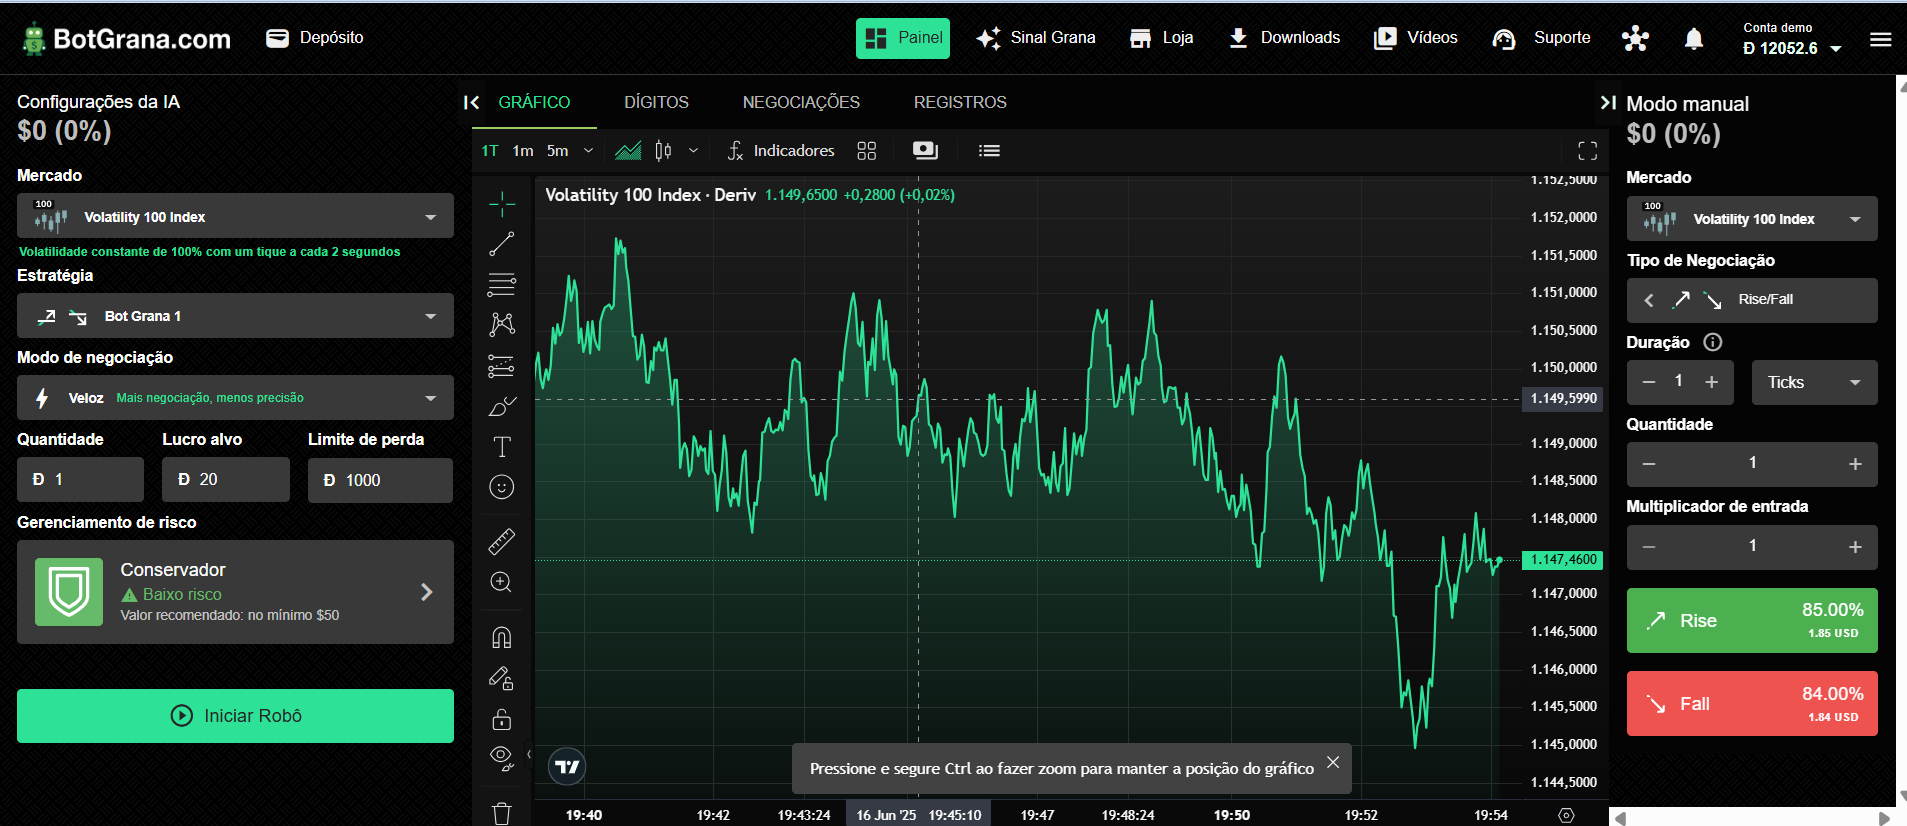Expand the Conservador risk management card
1907x826 pixels.
(x=235, y=592)
